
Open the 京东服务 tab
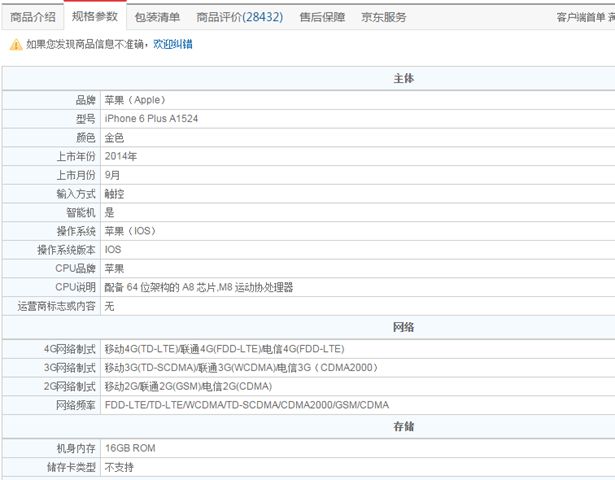(384, 17)
